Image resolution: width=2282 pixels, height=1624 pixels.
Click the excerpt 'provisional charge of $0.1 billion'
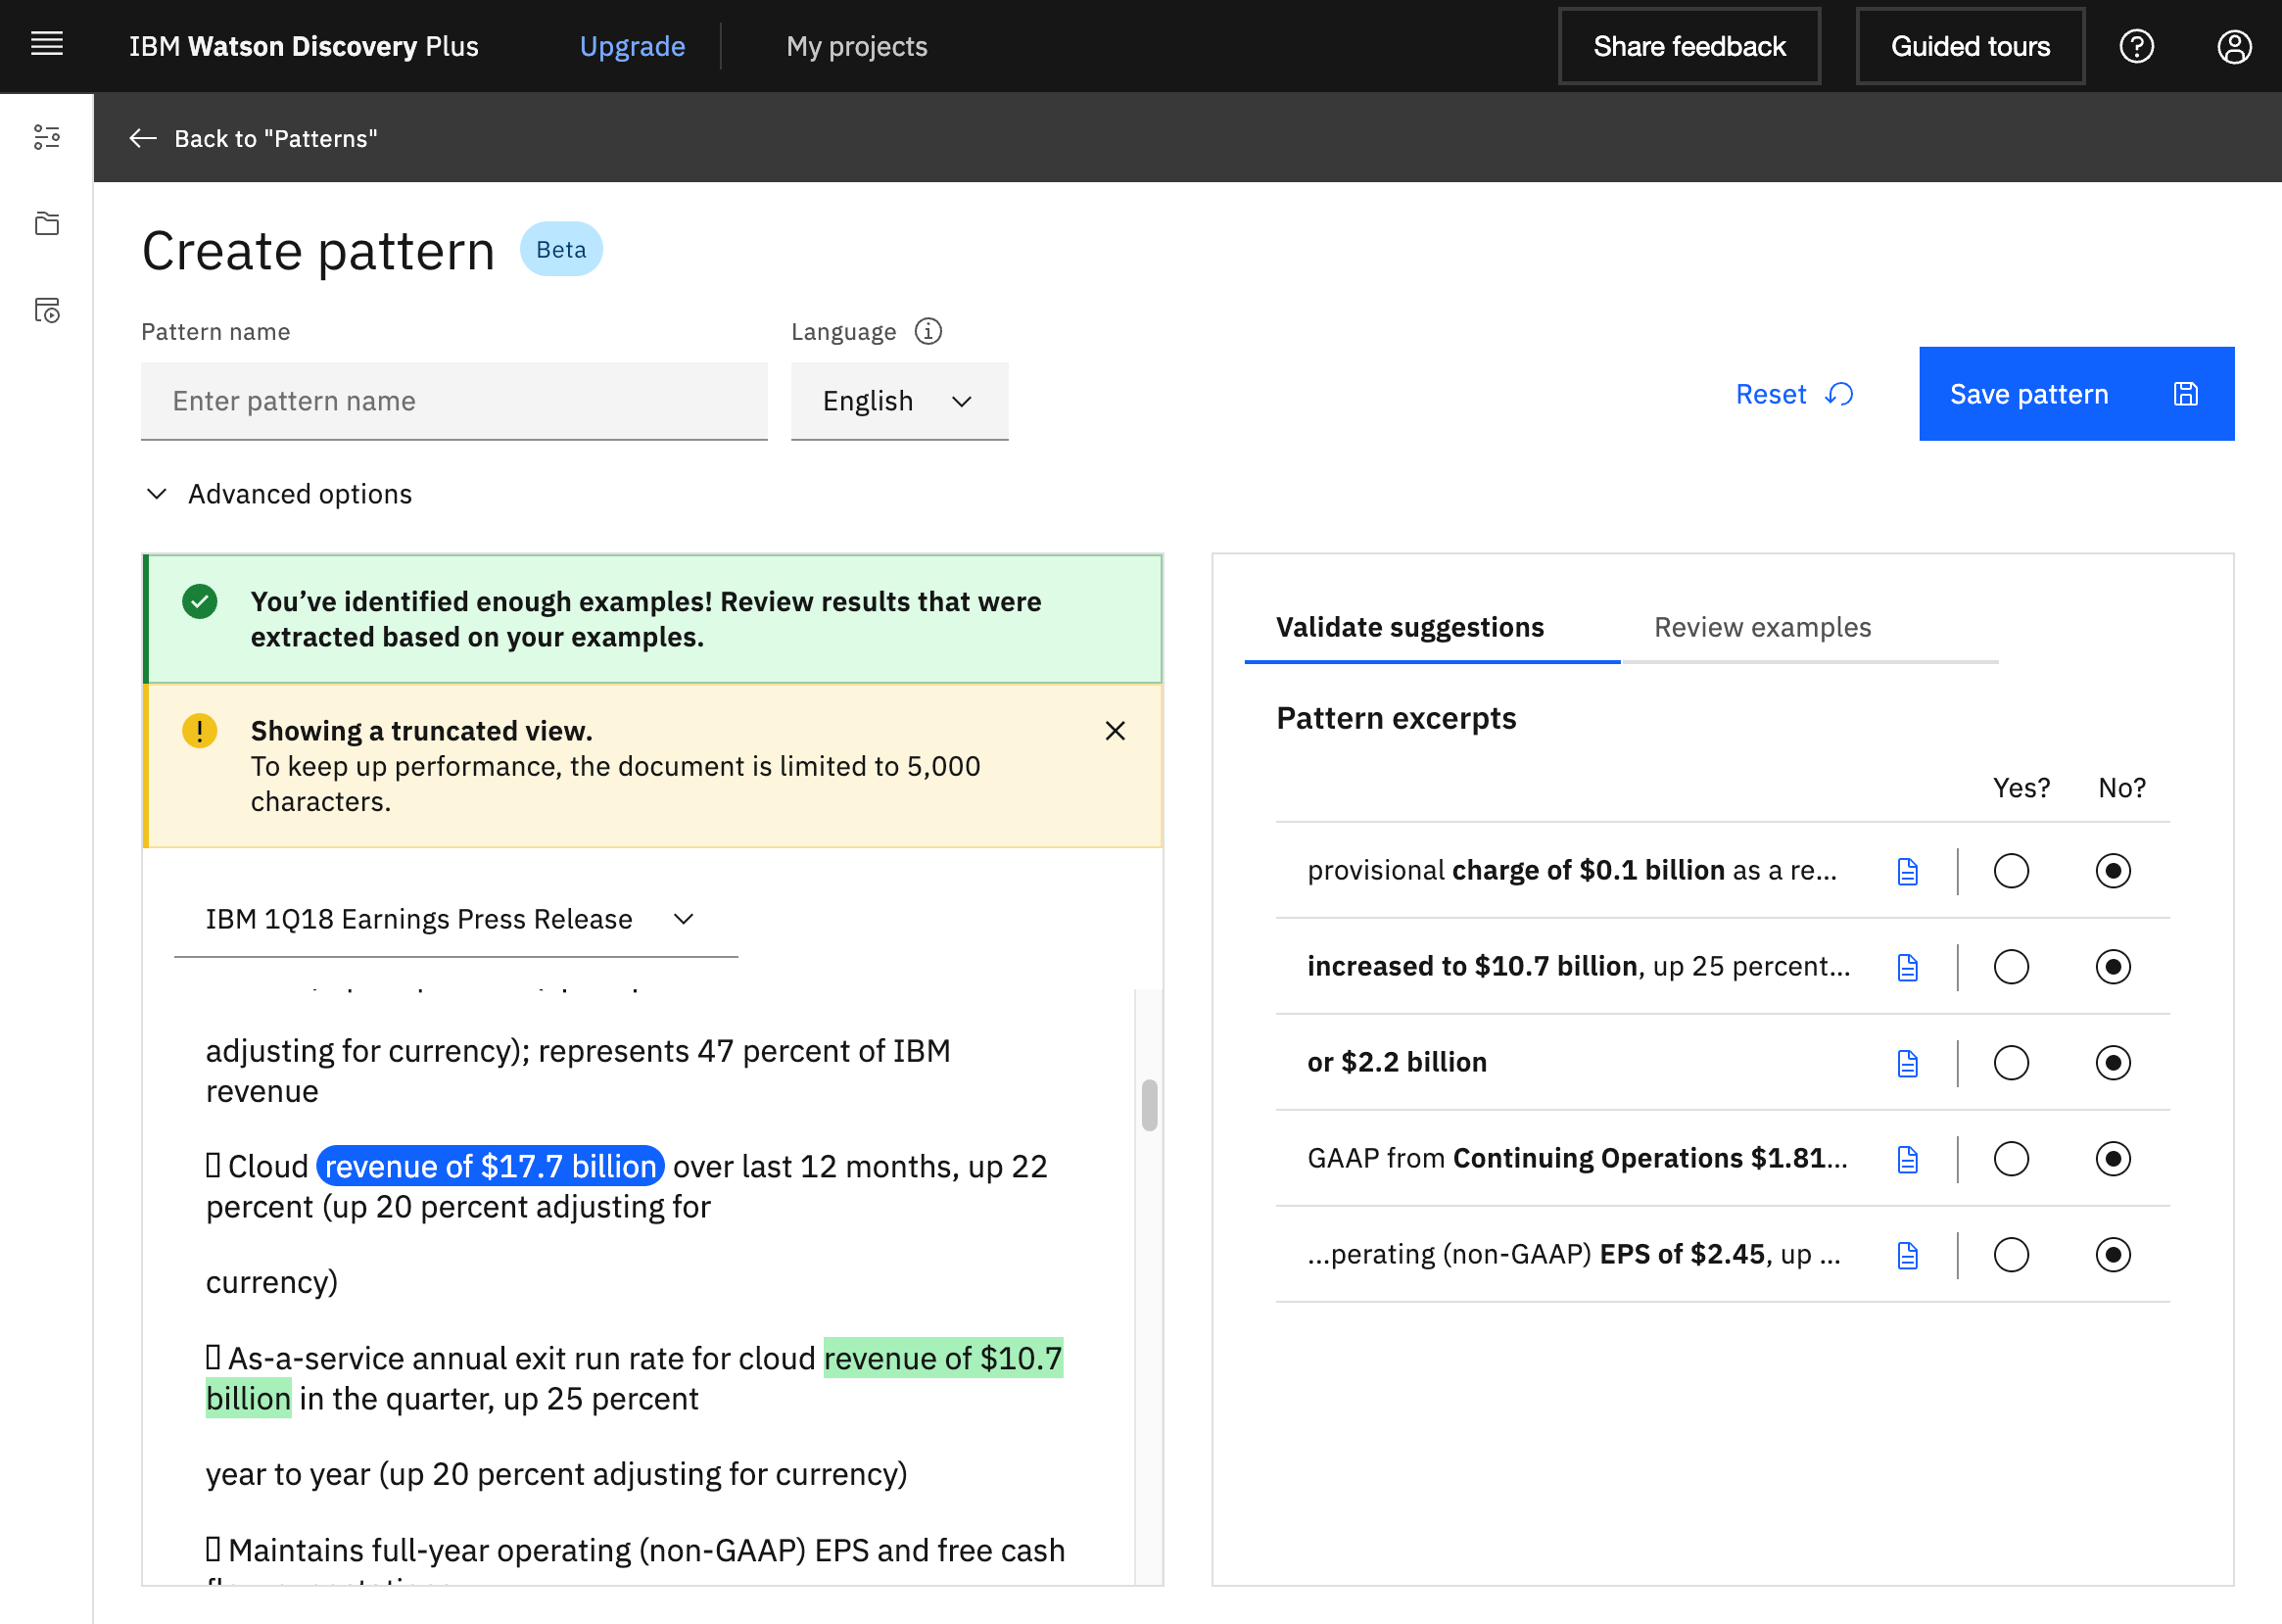(1572, 871)
